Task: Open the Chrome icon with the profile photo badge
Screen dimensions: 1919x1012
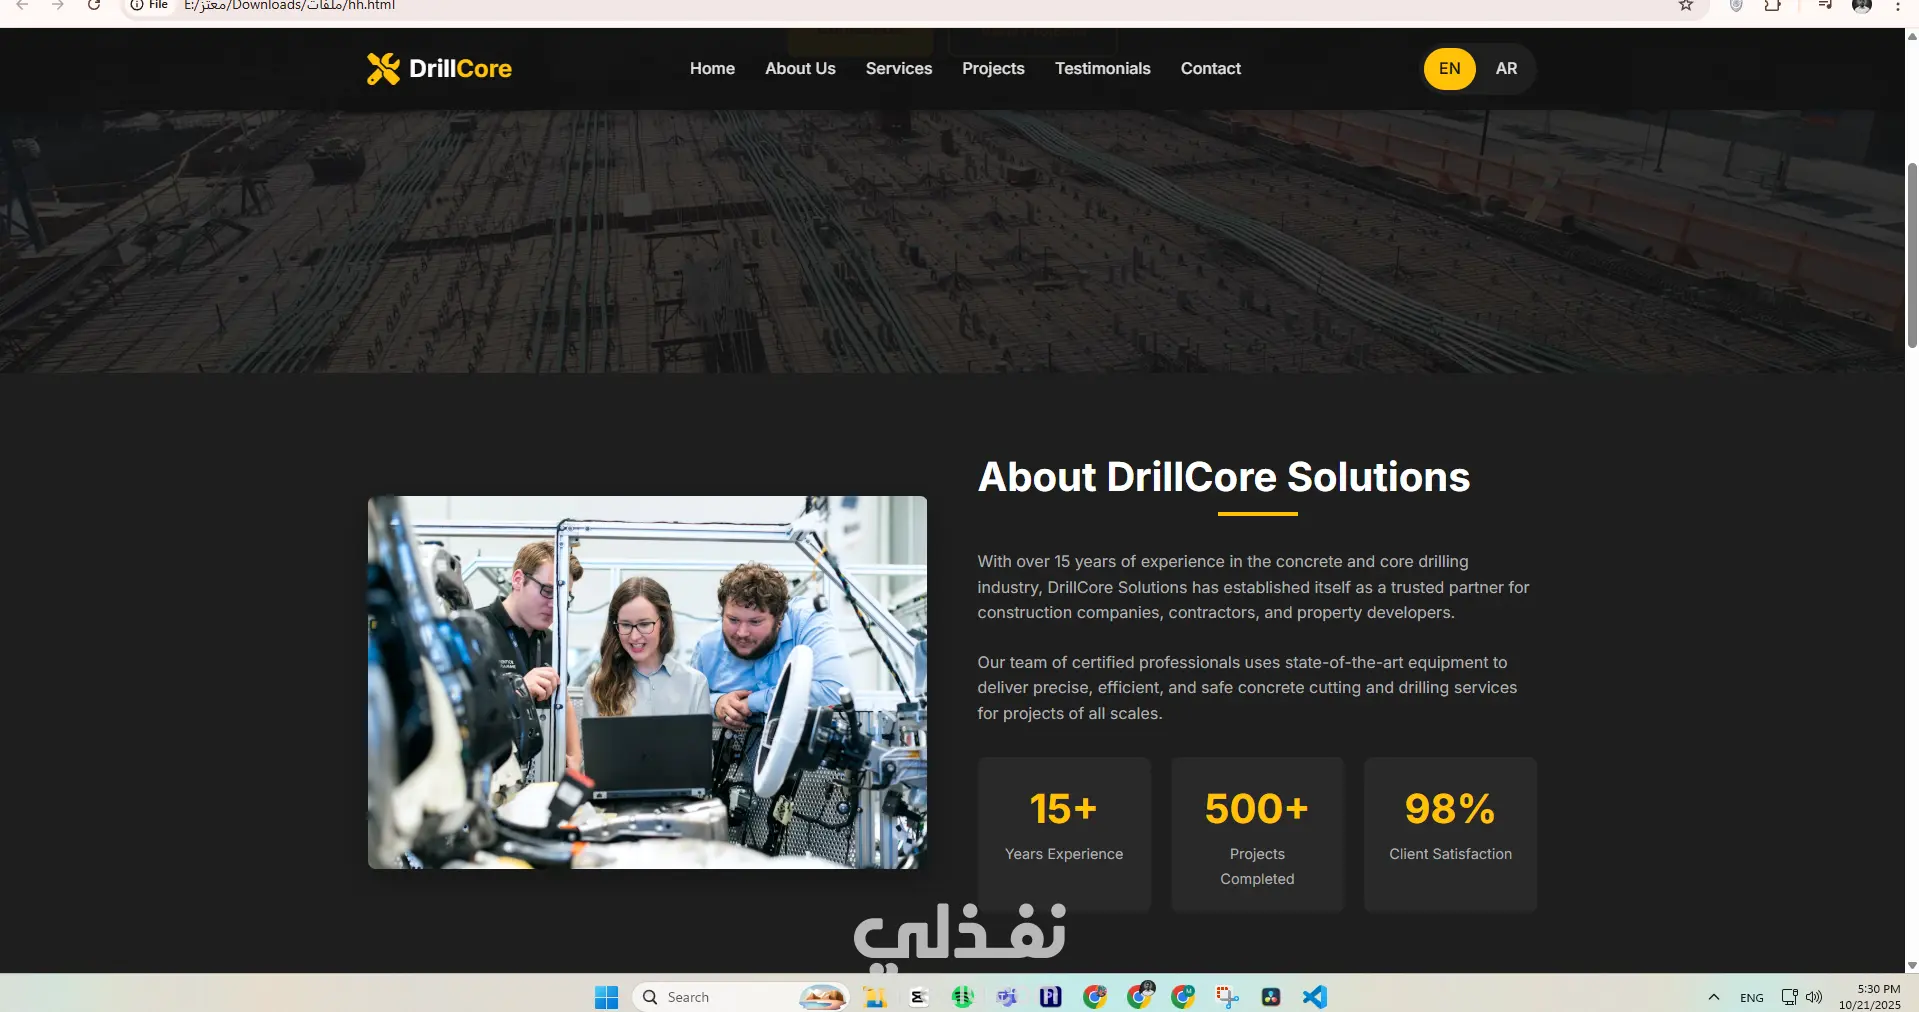Action: click(x=1140, y=996)
